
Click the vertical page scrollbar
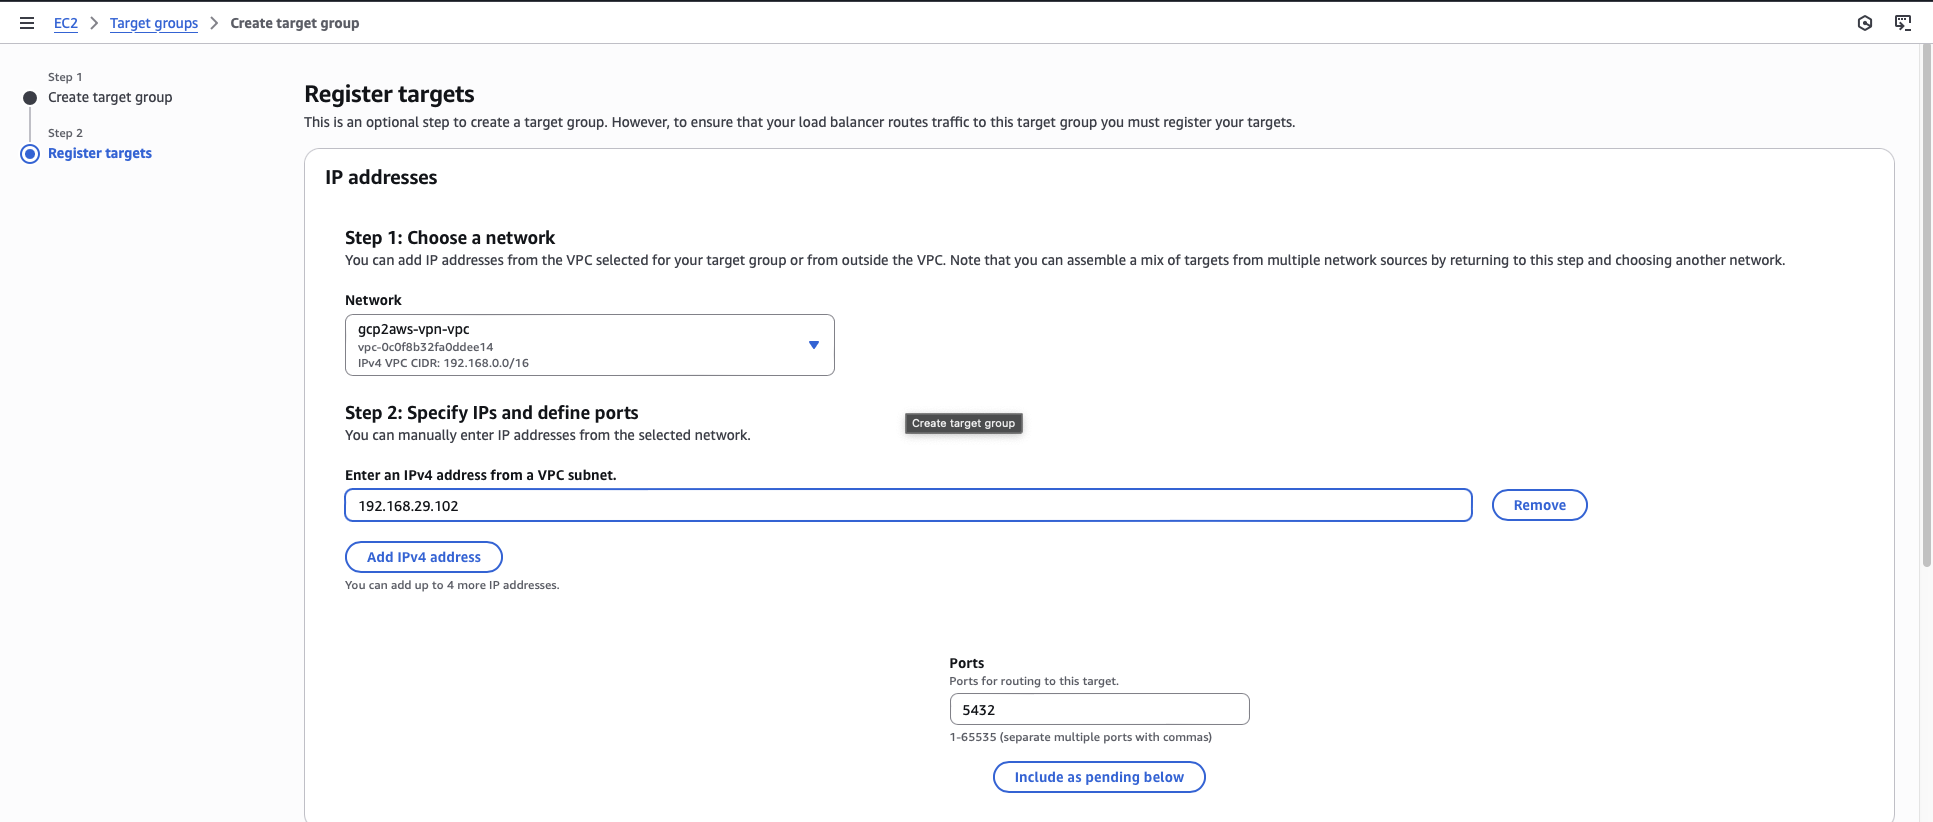point(1926,300)
